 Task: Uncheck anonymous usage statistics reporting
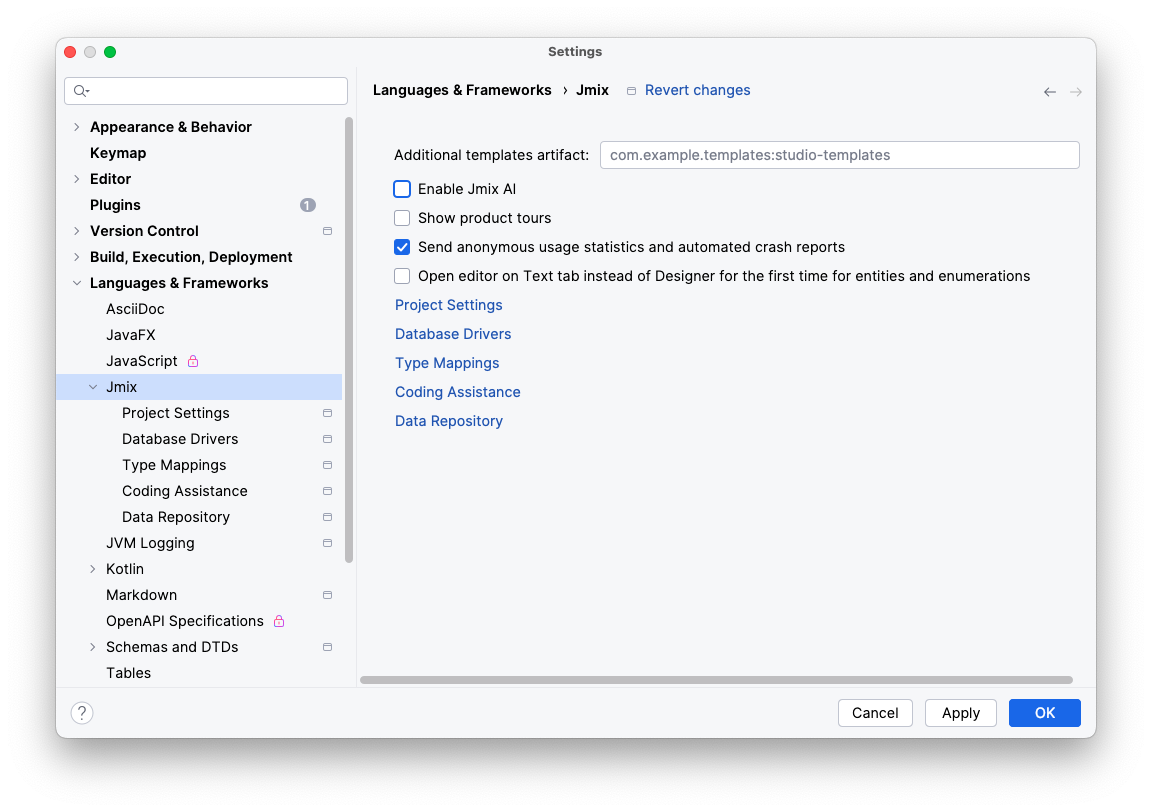point(402,246)
